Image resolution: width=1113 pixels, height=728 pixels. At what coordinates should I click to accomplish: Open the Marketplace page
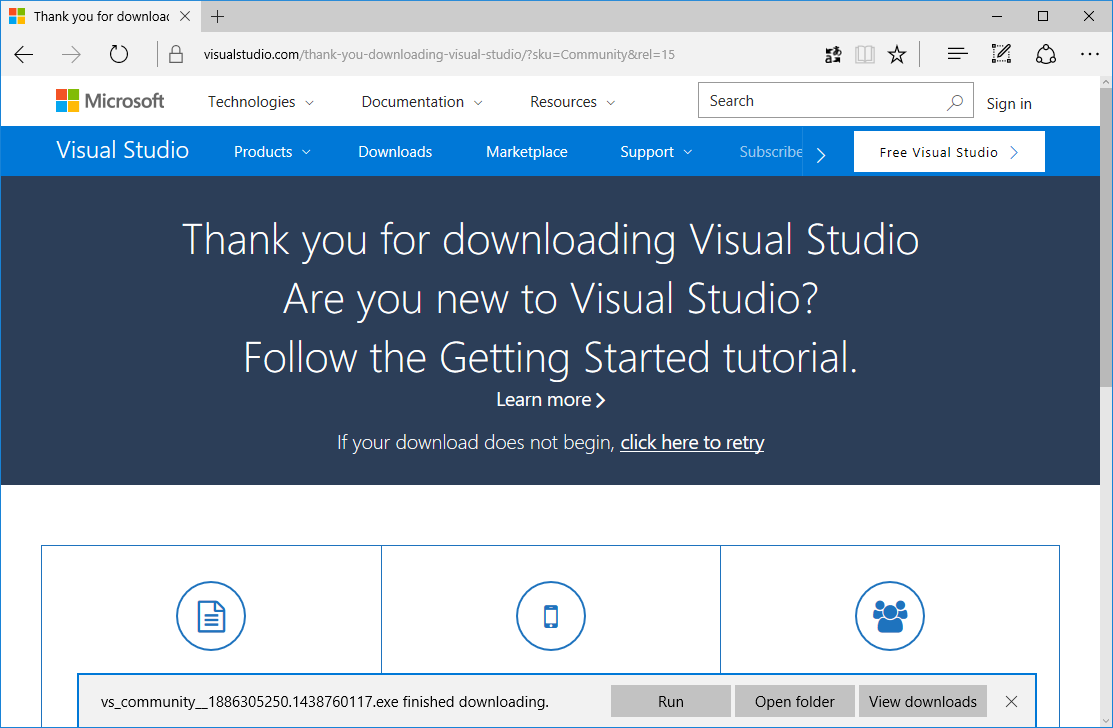527,152
